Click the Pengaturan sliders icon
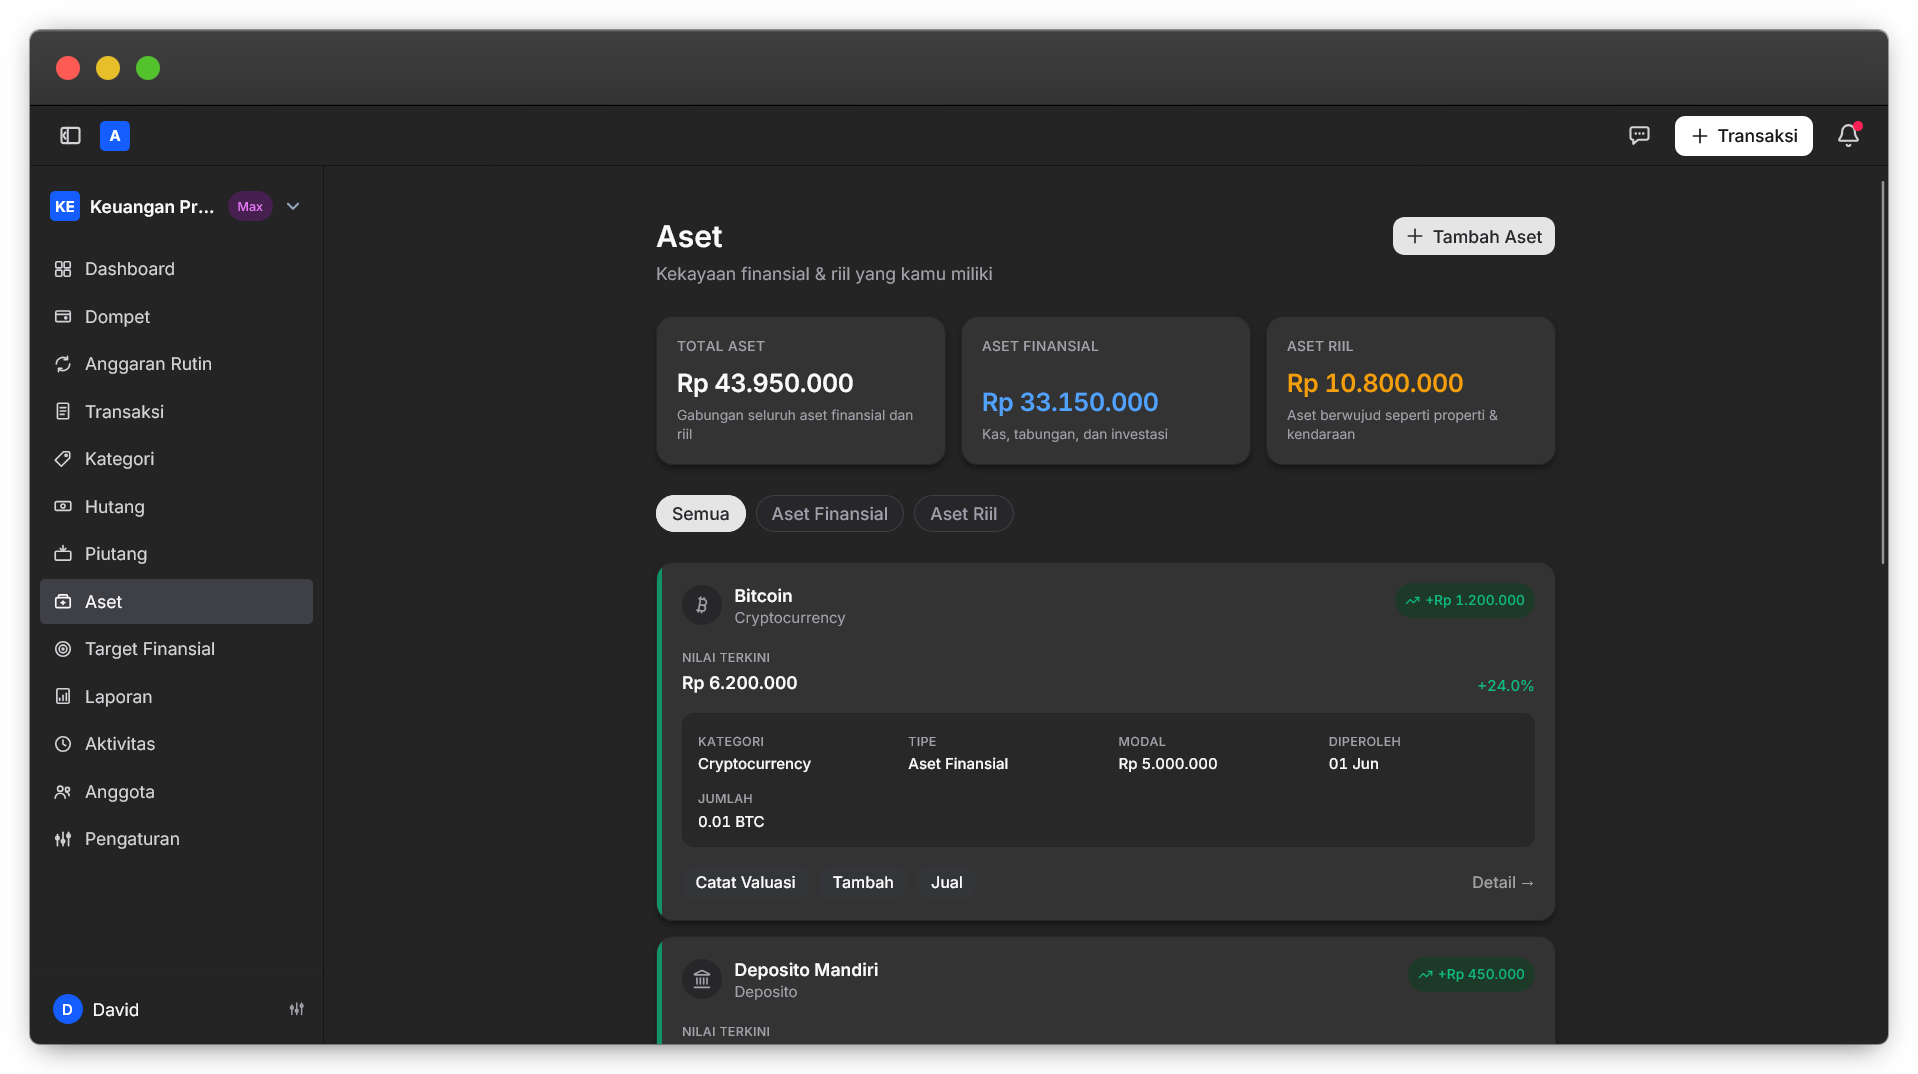 pyautogui.click(x=63, y=839)
